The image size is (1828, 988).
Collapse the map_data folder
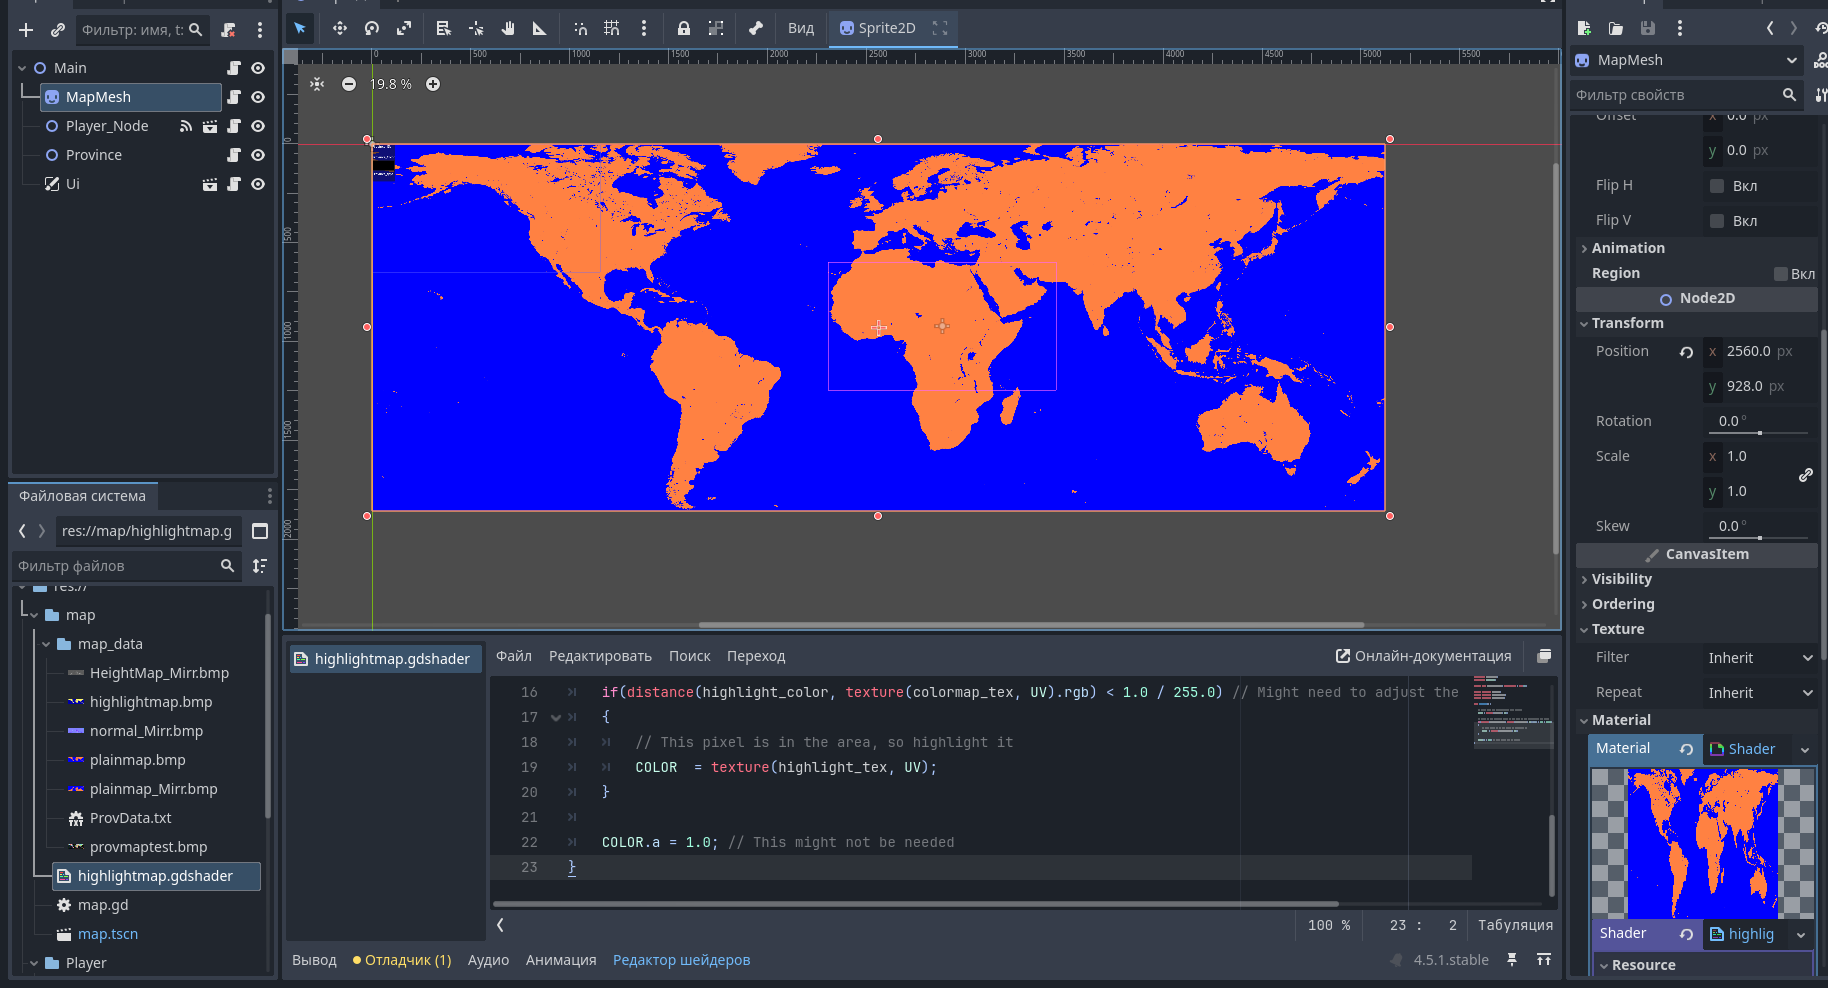(x=46, y=644)
